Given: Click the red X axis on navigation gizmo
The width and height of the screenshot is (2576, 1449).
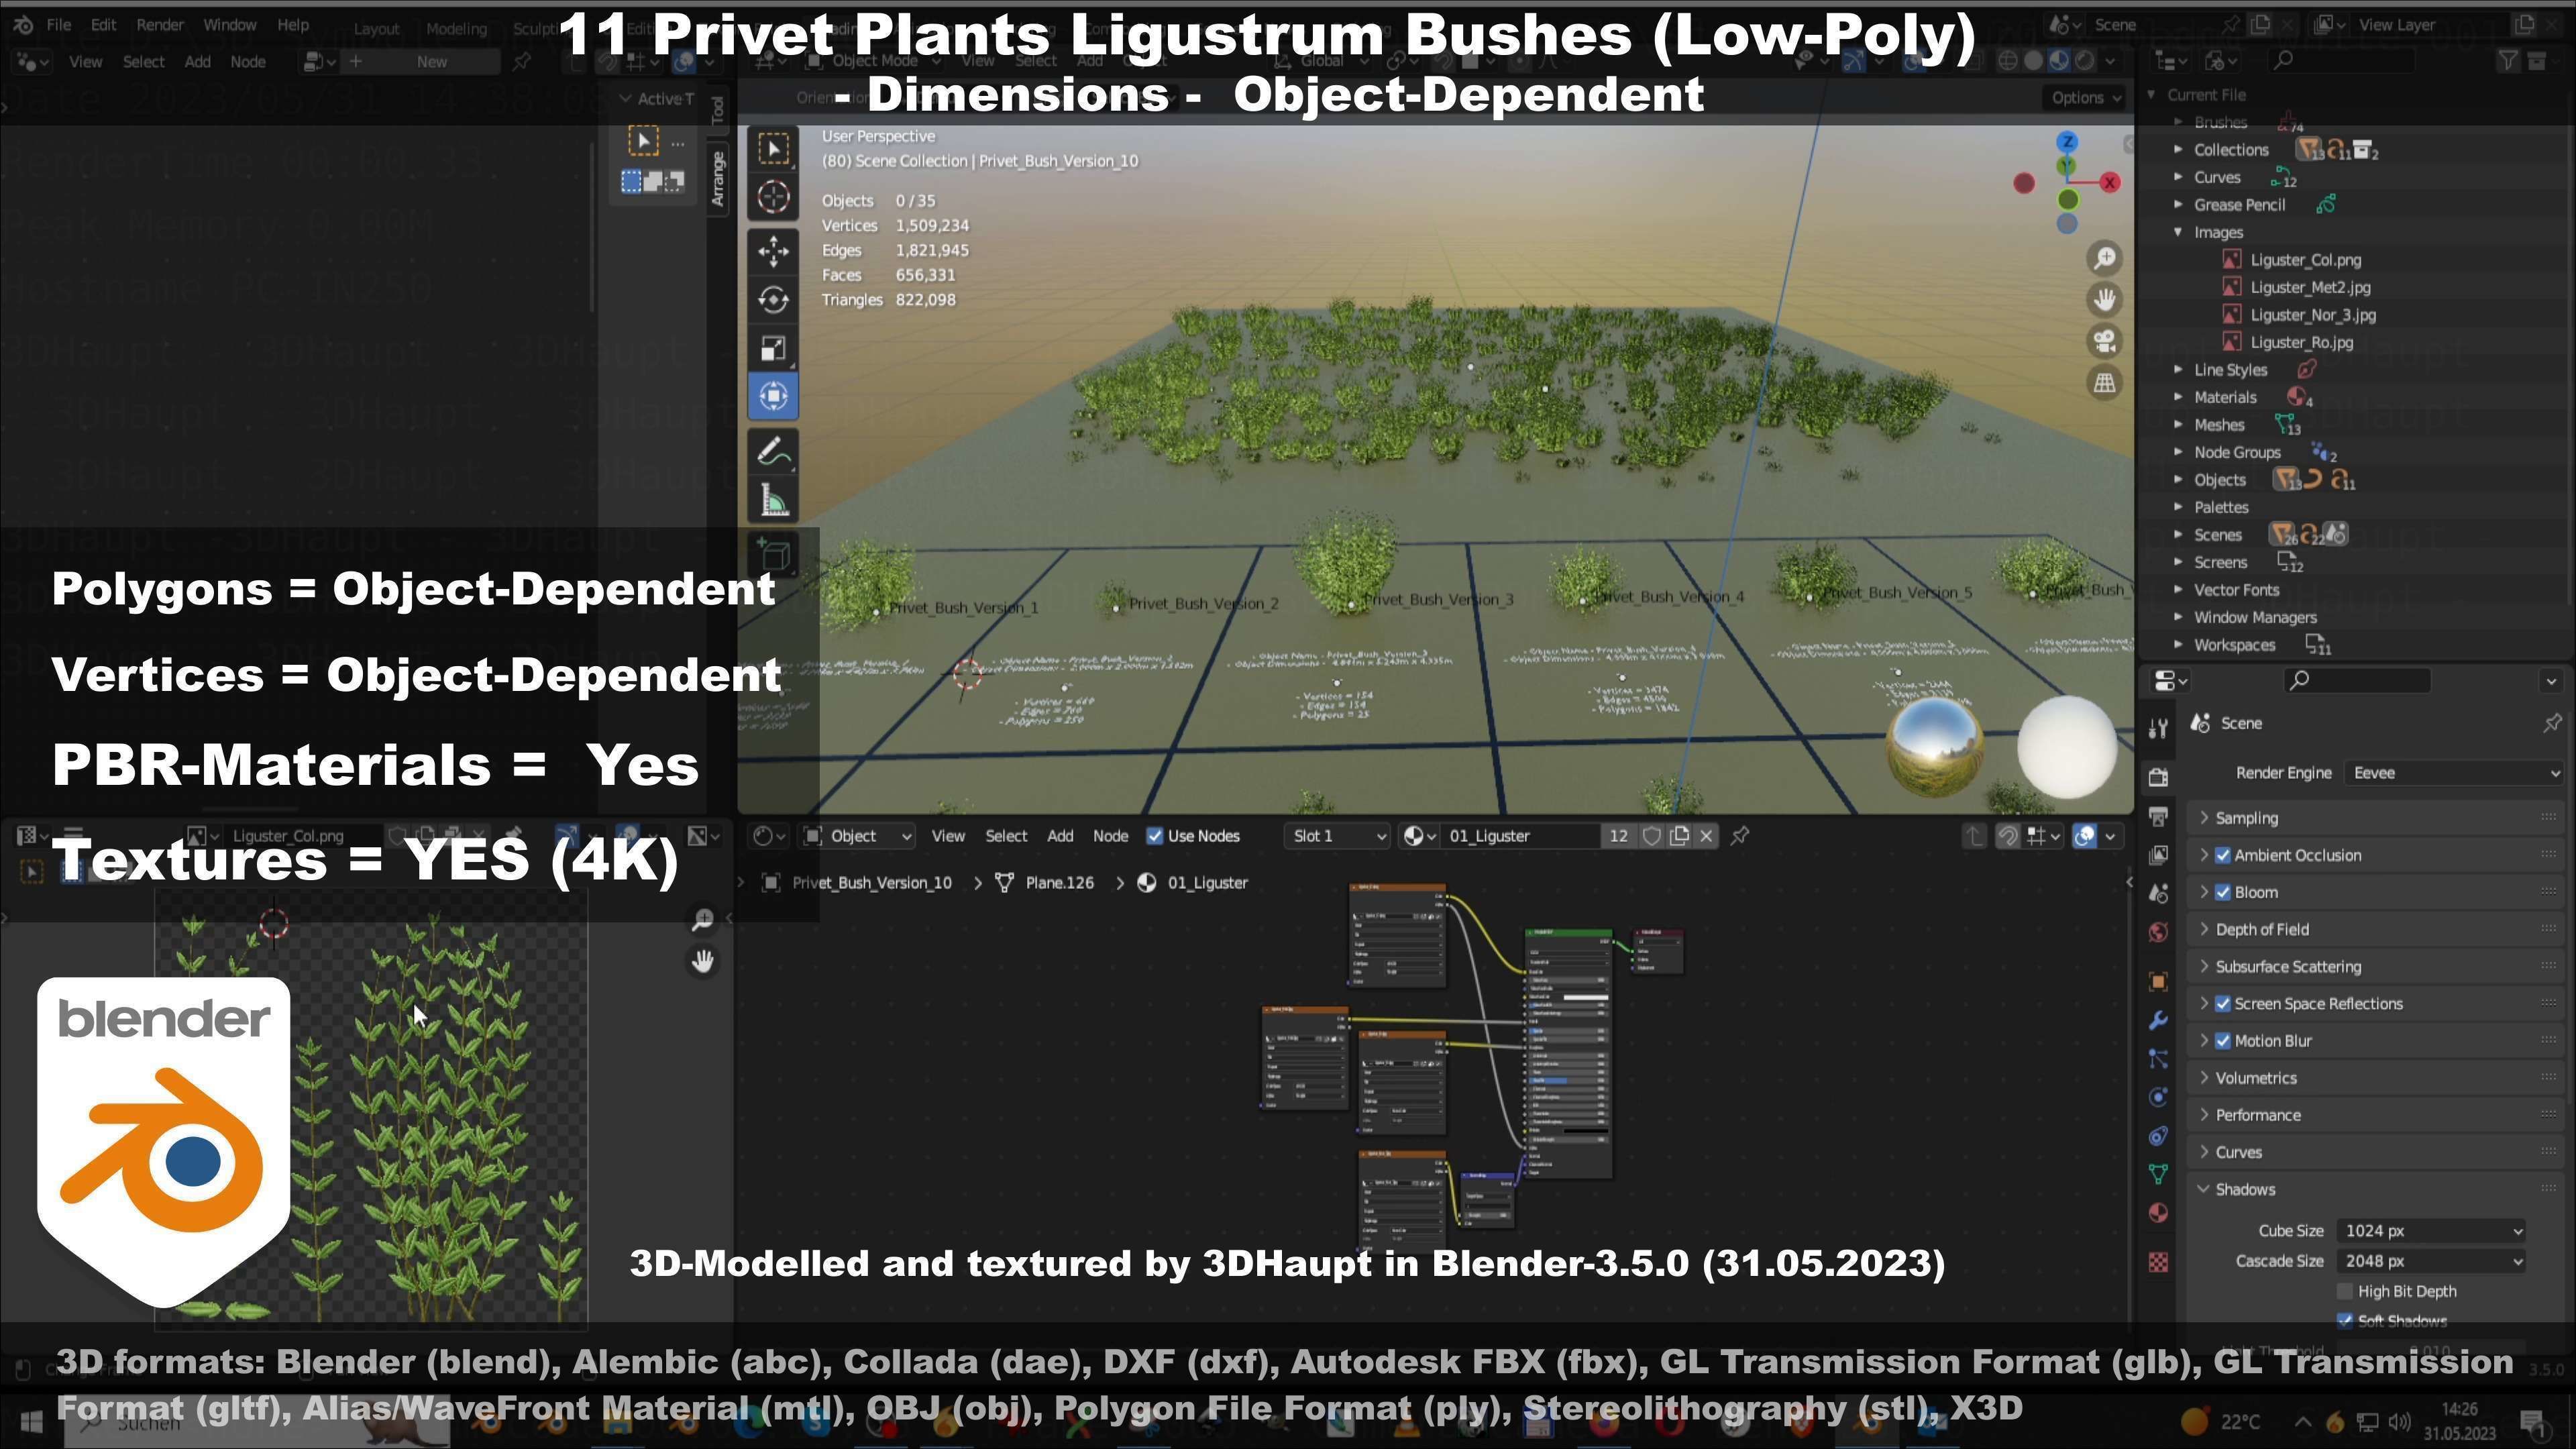Looking at the screenshot, I should [x=2110, y=182].
